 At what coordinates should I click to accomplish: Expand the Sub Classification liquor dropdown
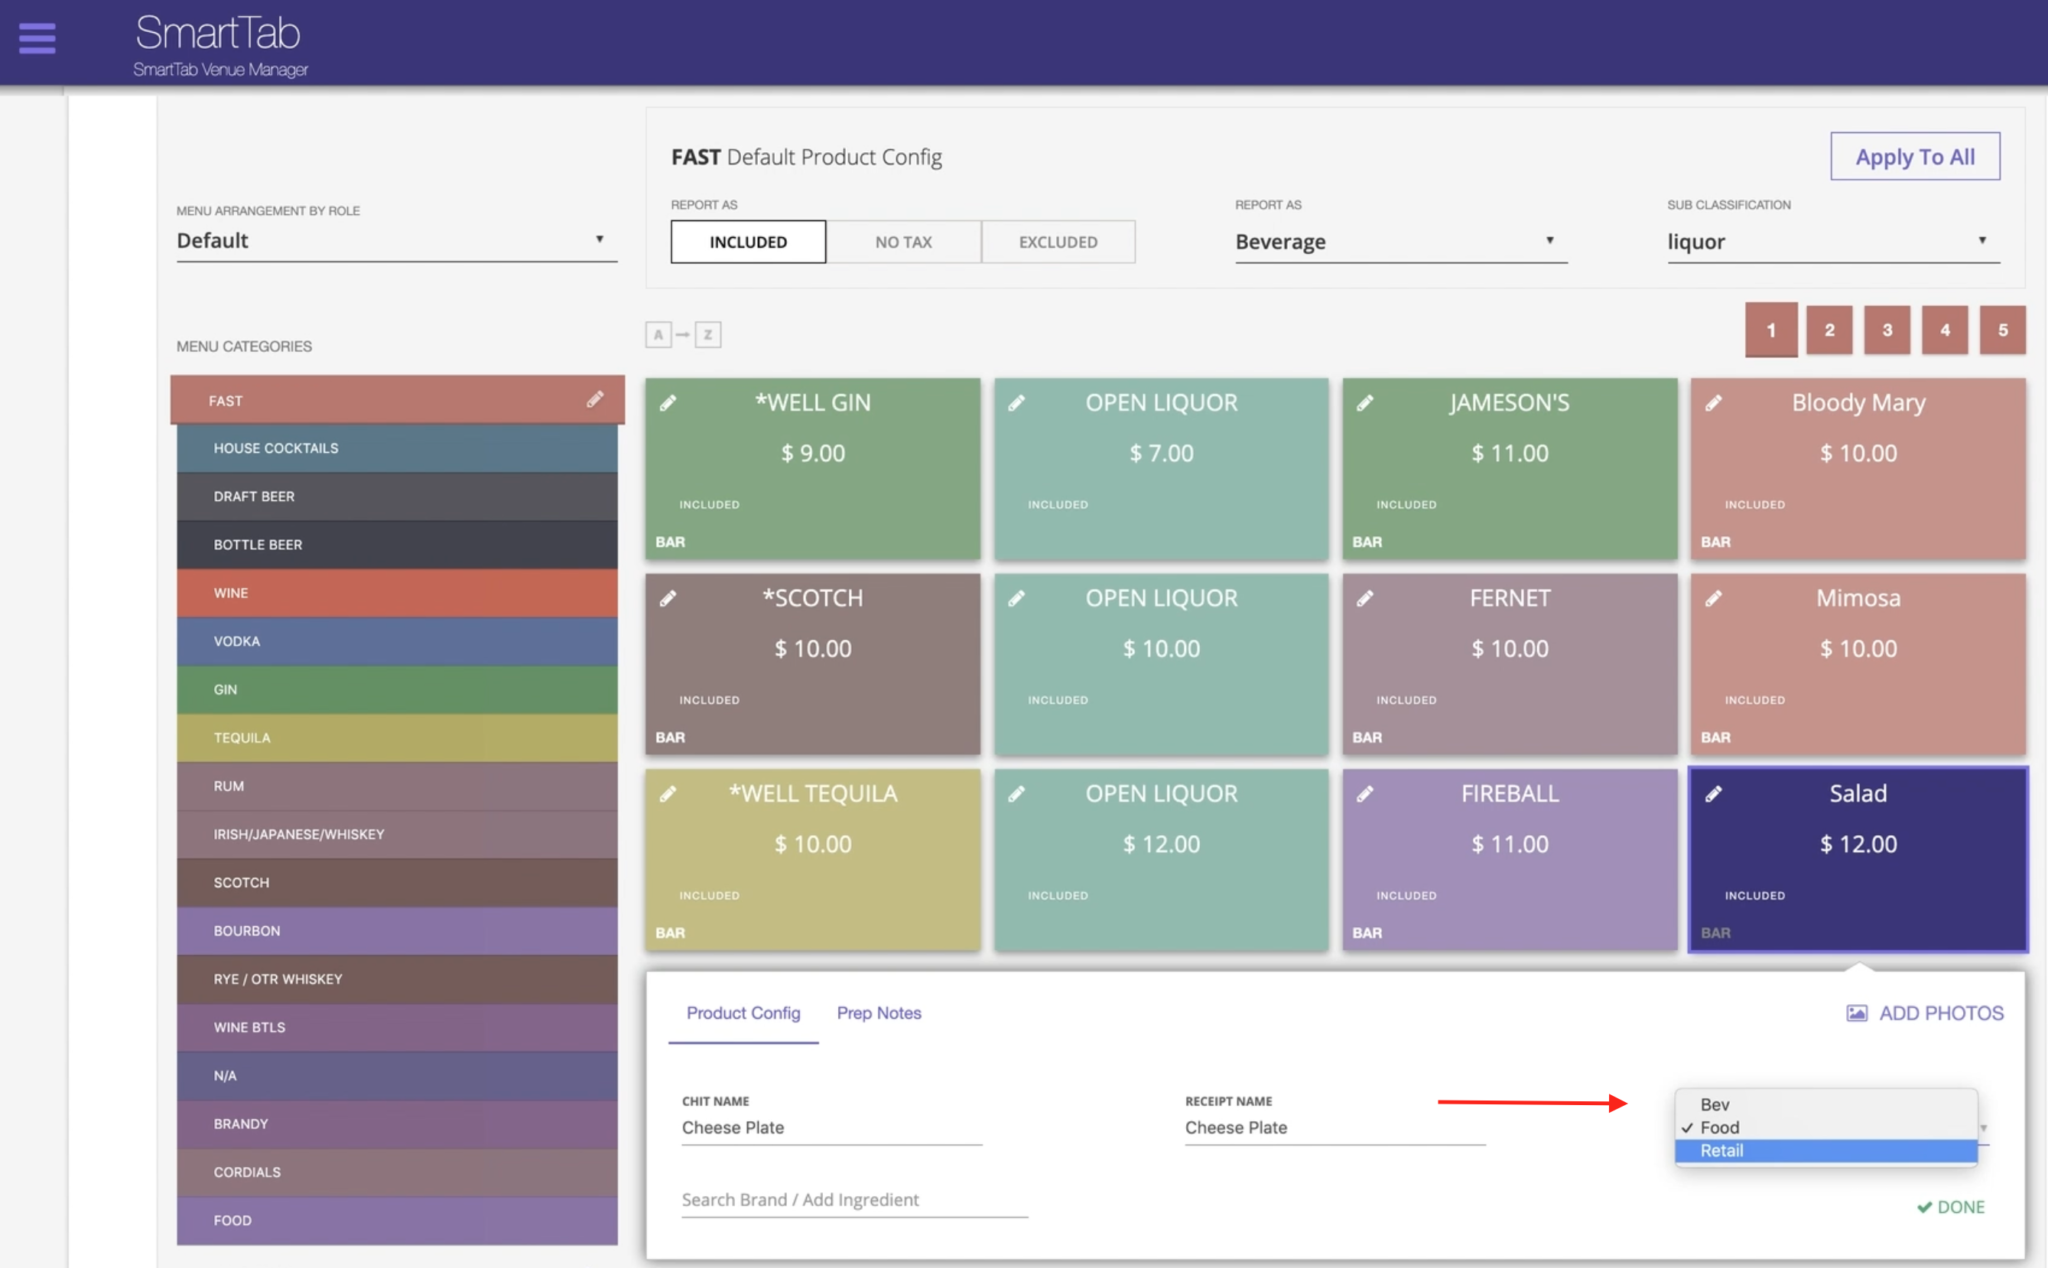coord(1832,242)
